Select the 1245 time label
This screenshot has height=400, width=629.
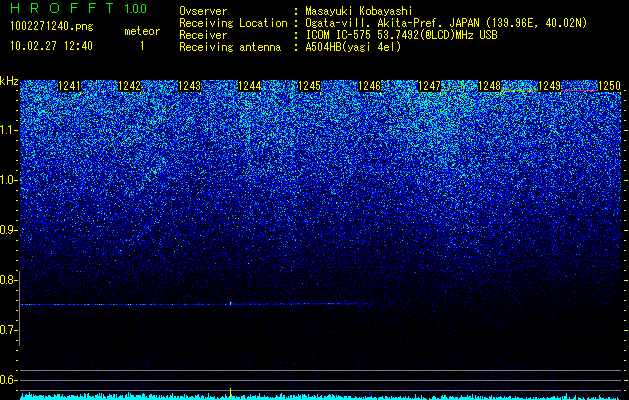click(x=310, y=86)
